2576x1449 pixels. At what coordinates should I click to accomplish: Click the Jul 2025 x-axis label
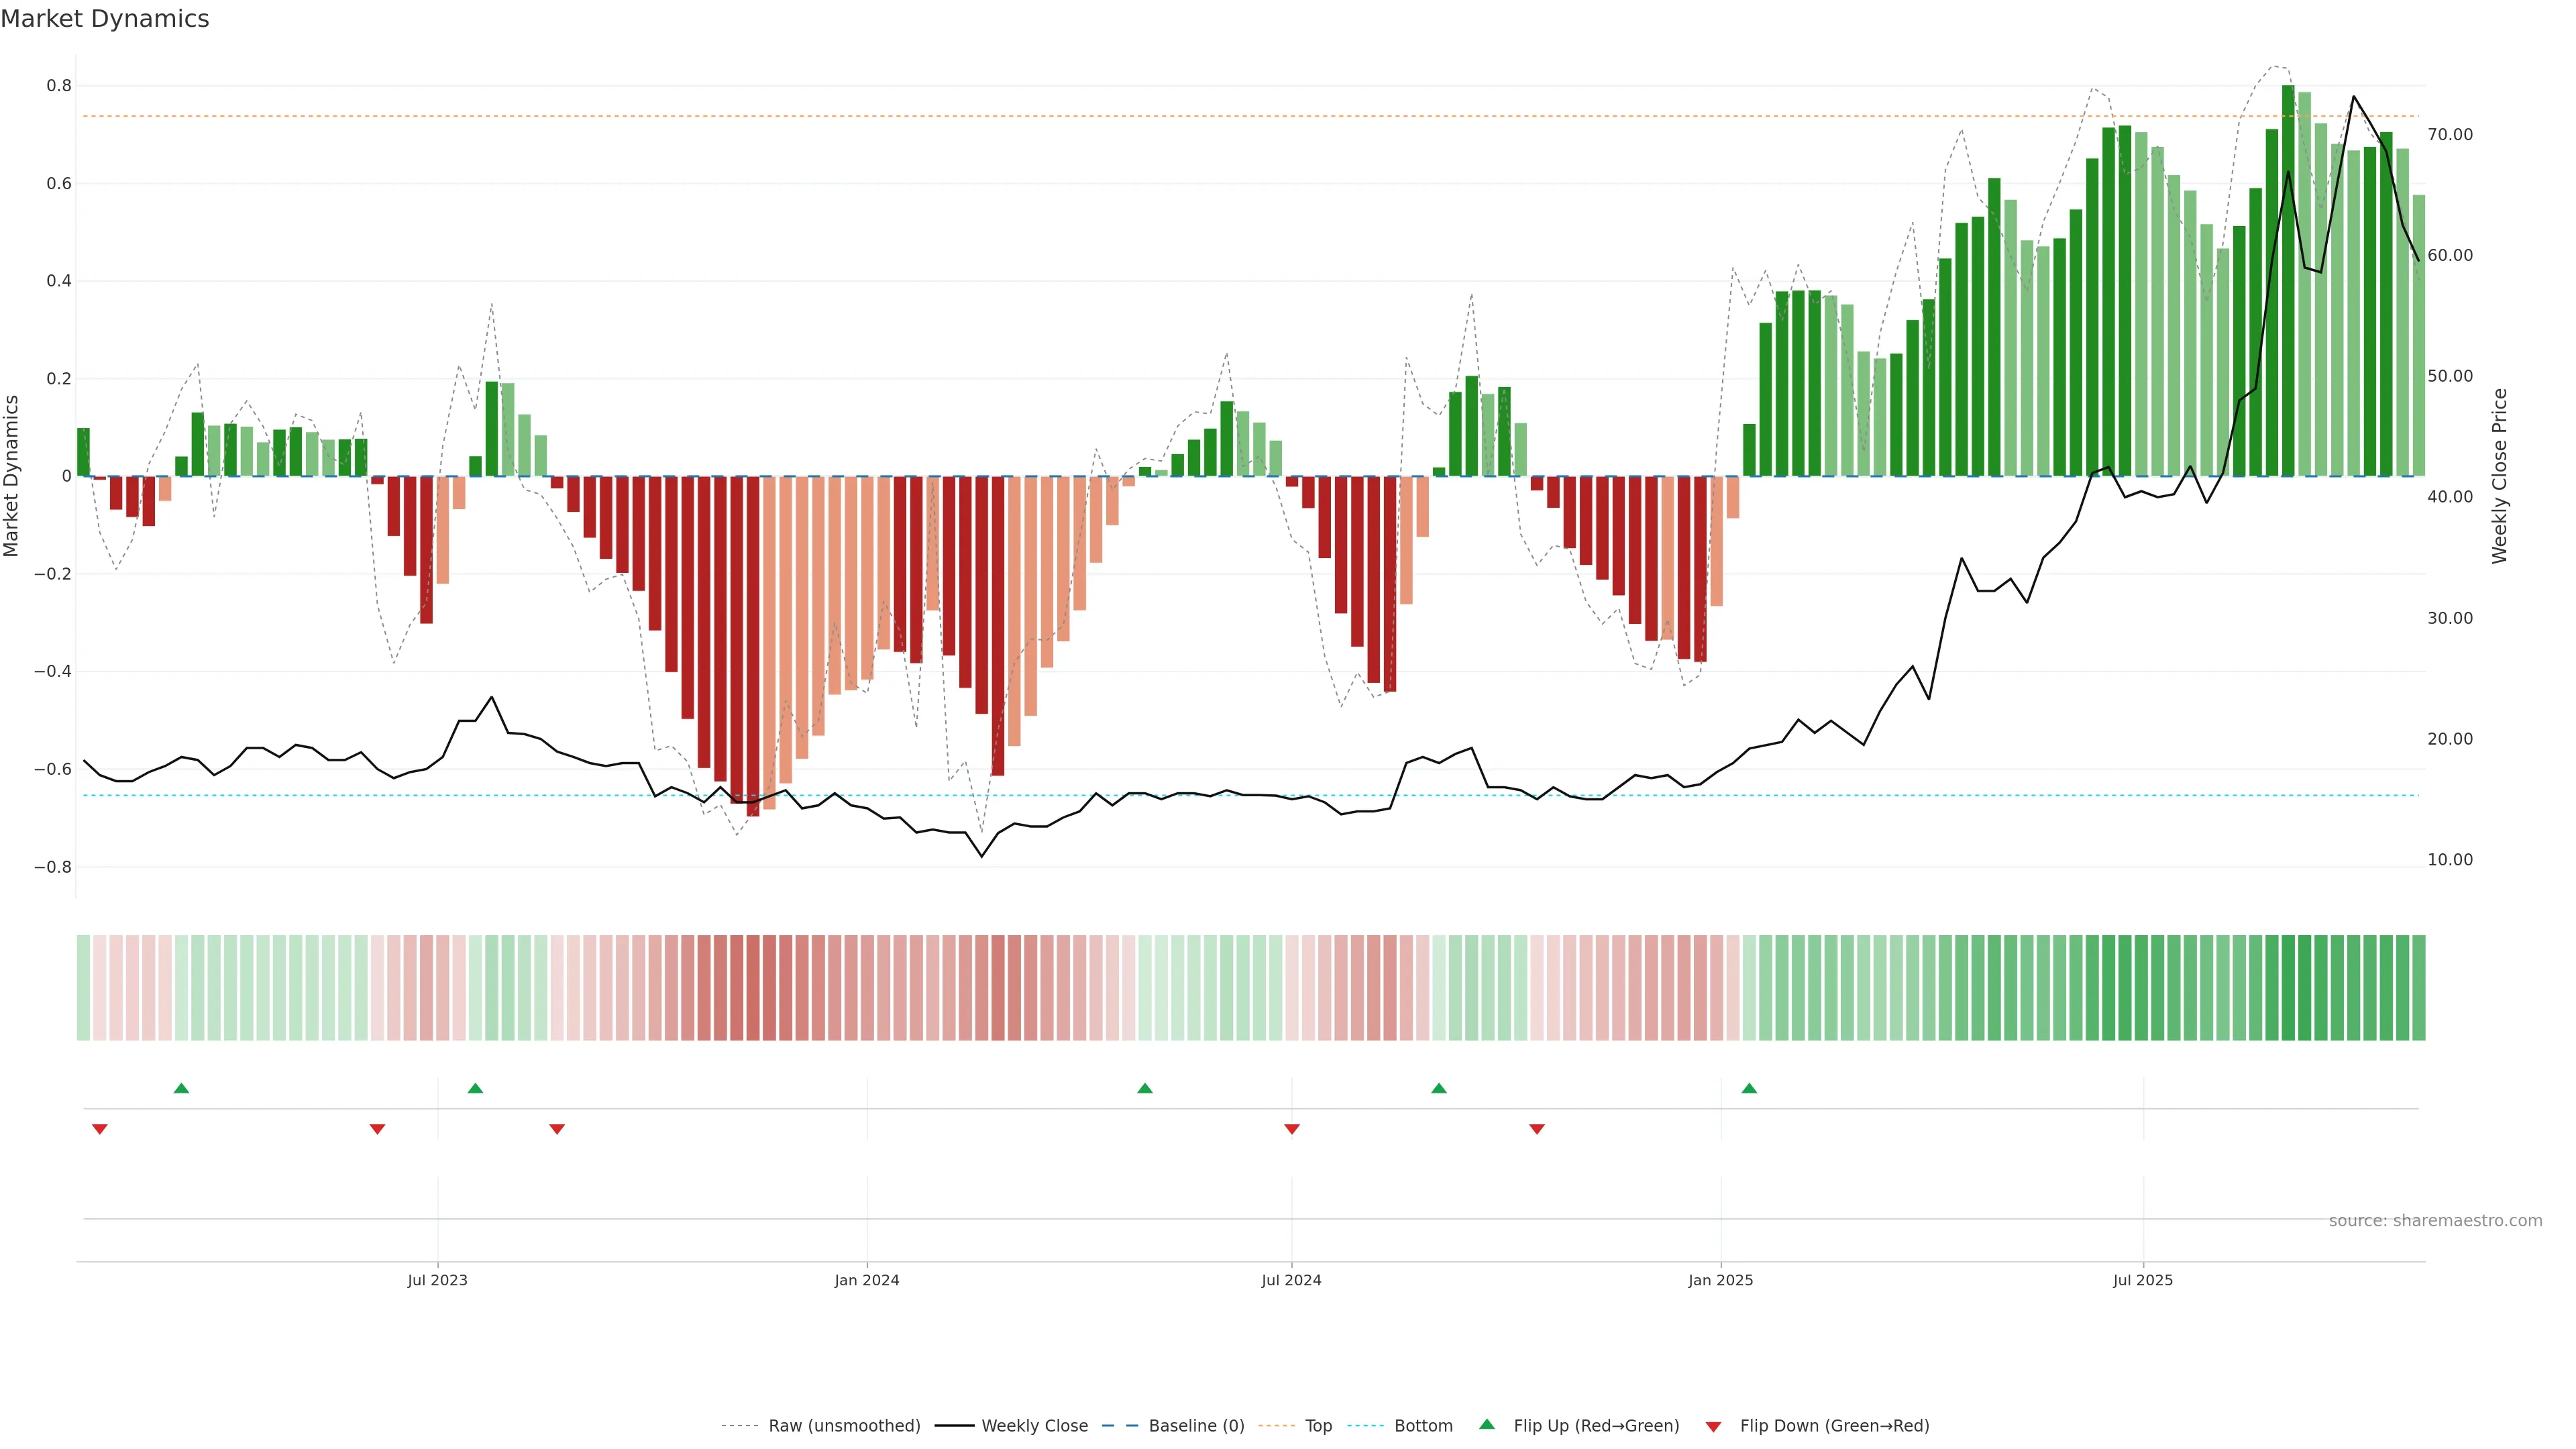pos(2142,1280)
